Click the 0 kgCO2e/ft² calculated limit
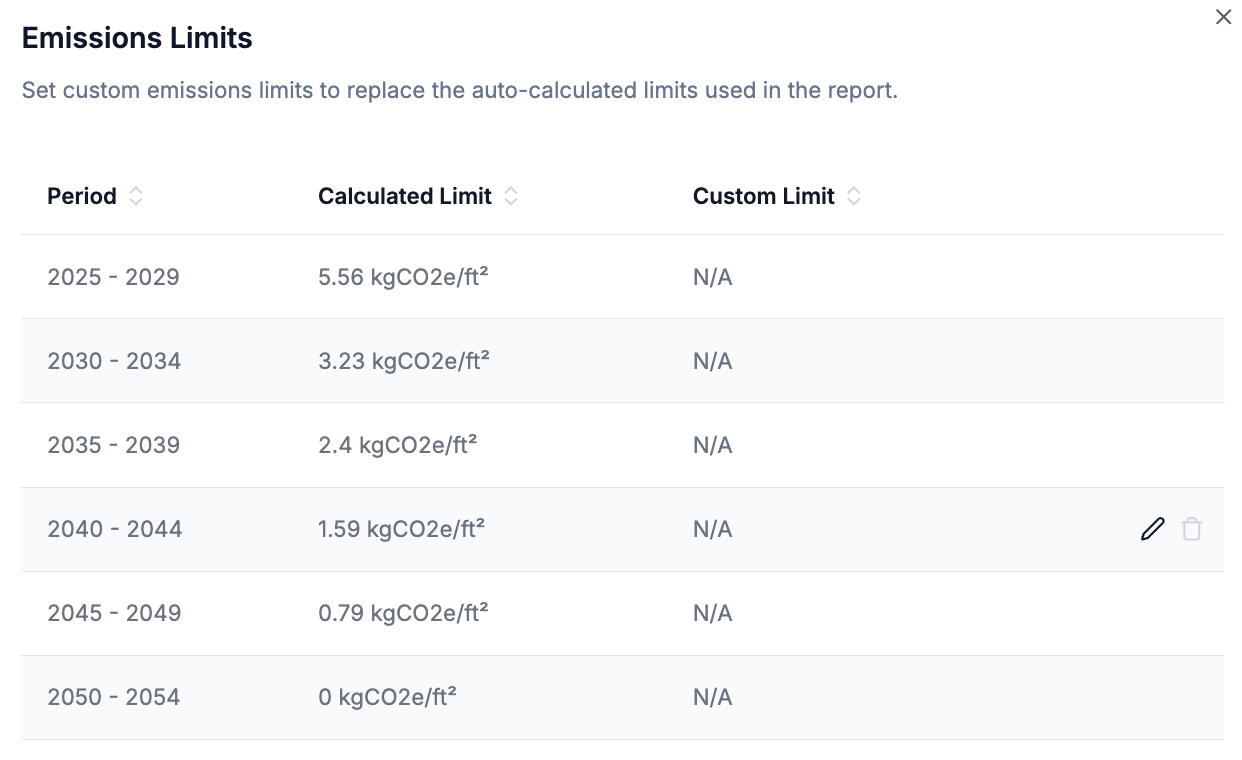The image size is (1242, 760). click(x=387, y=697)
